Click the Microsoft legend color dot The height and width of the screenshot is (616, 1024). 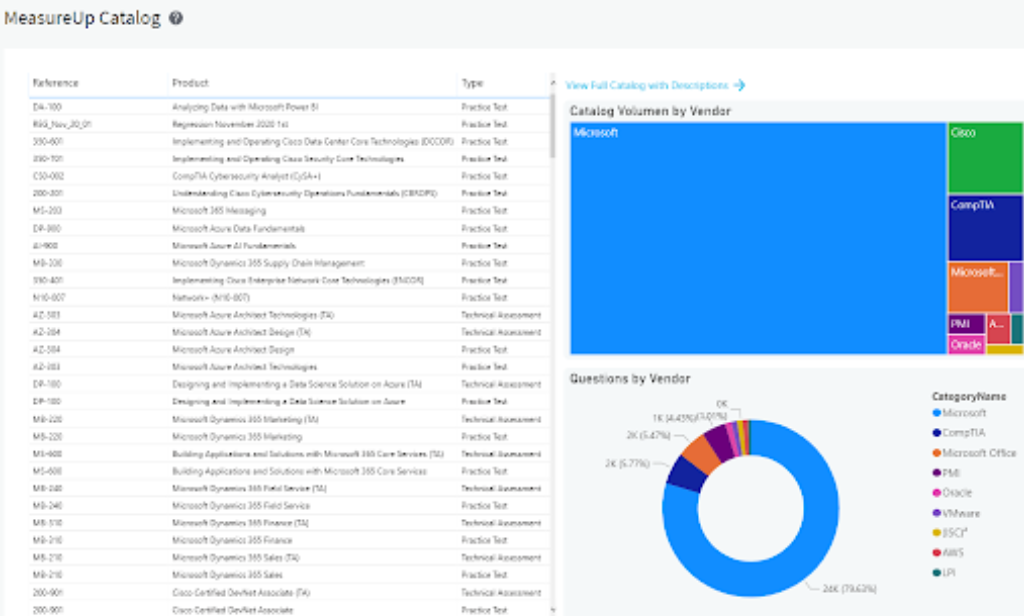(x=936, y=413)
